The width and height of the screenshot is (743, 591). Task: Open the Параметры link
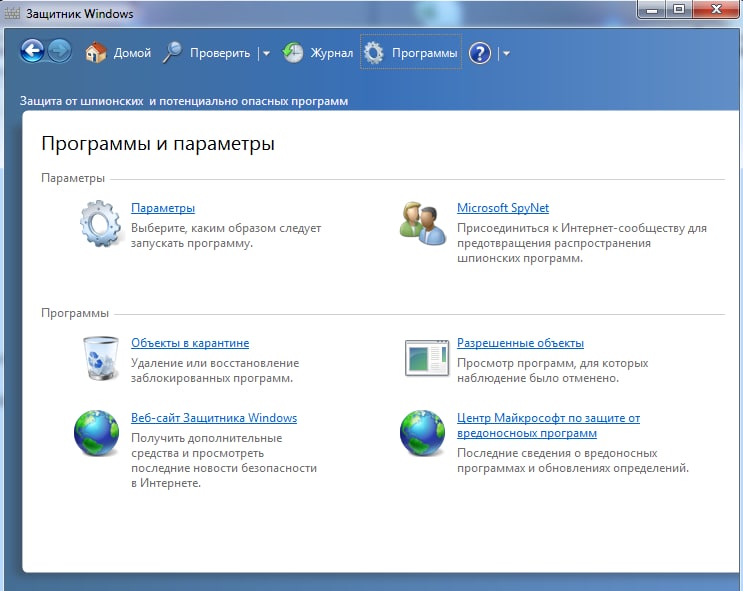pyautogui.click(x=163, y=208)
